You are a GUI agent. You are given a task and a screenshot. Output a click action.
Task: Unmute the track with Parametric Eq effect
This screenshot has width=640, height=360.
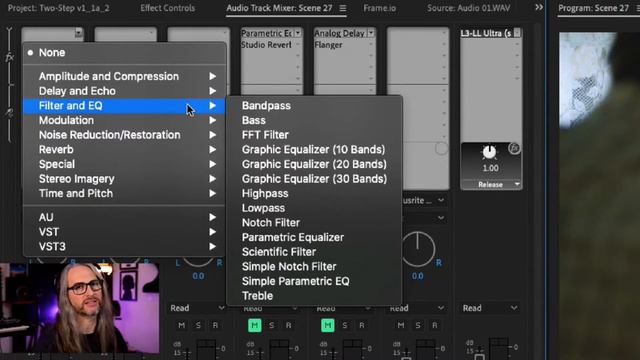click(x=255, y=325)
